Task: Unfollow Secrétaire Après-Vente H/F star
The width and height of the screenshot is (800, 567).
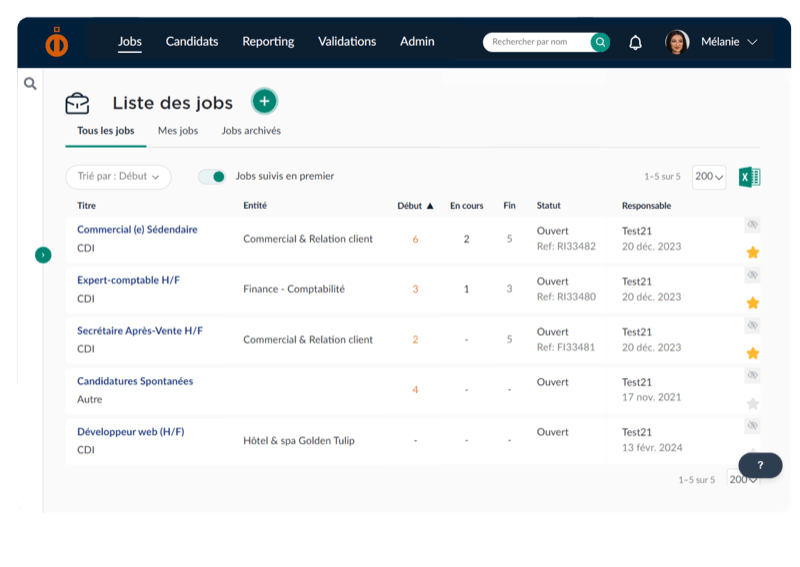Action: [x=753, y=353]
